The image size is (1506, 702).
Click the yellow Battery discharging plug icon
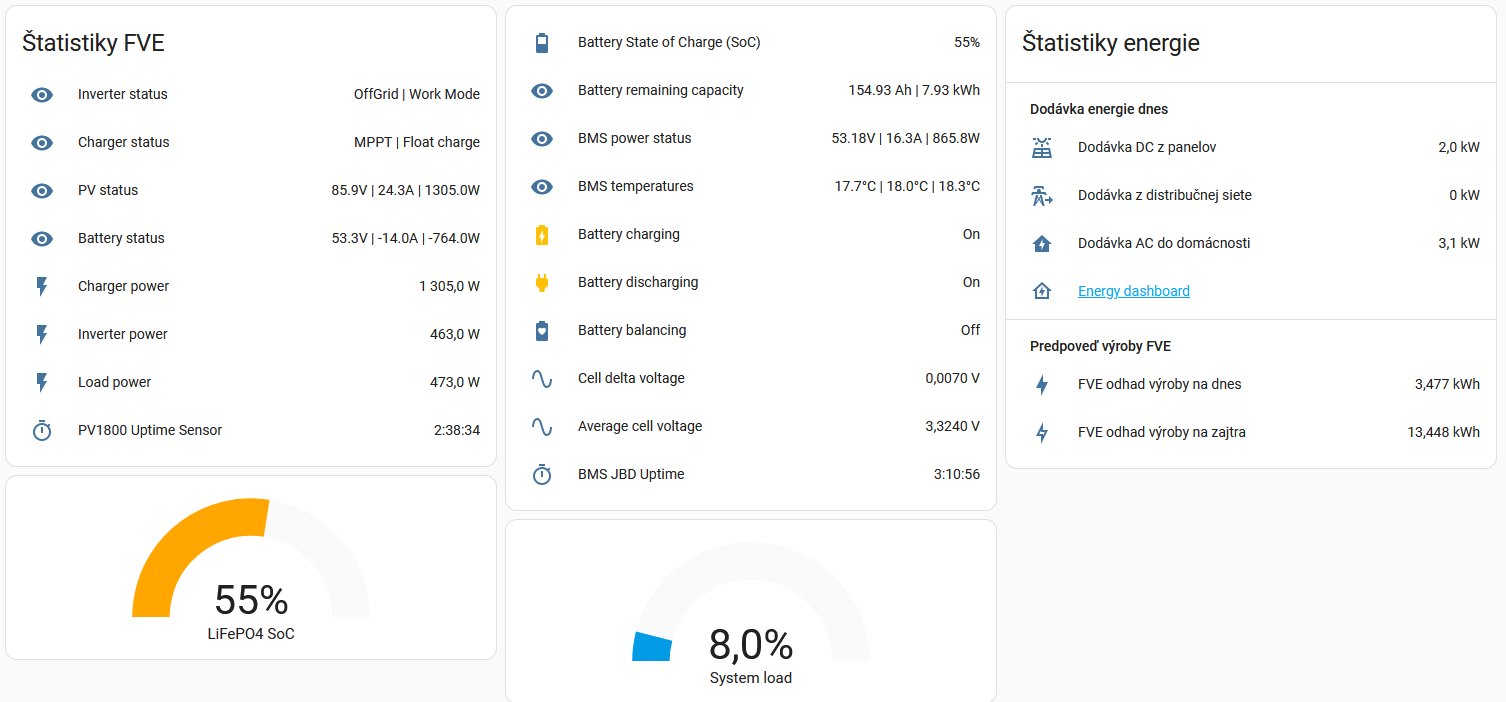click(x=542, y=283)
